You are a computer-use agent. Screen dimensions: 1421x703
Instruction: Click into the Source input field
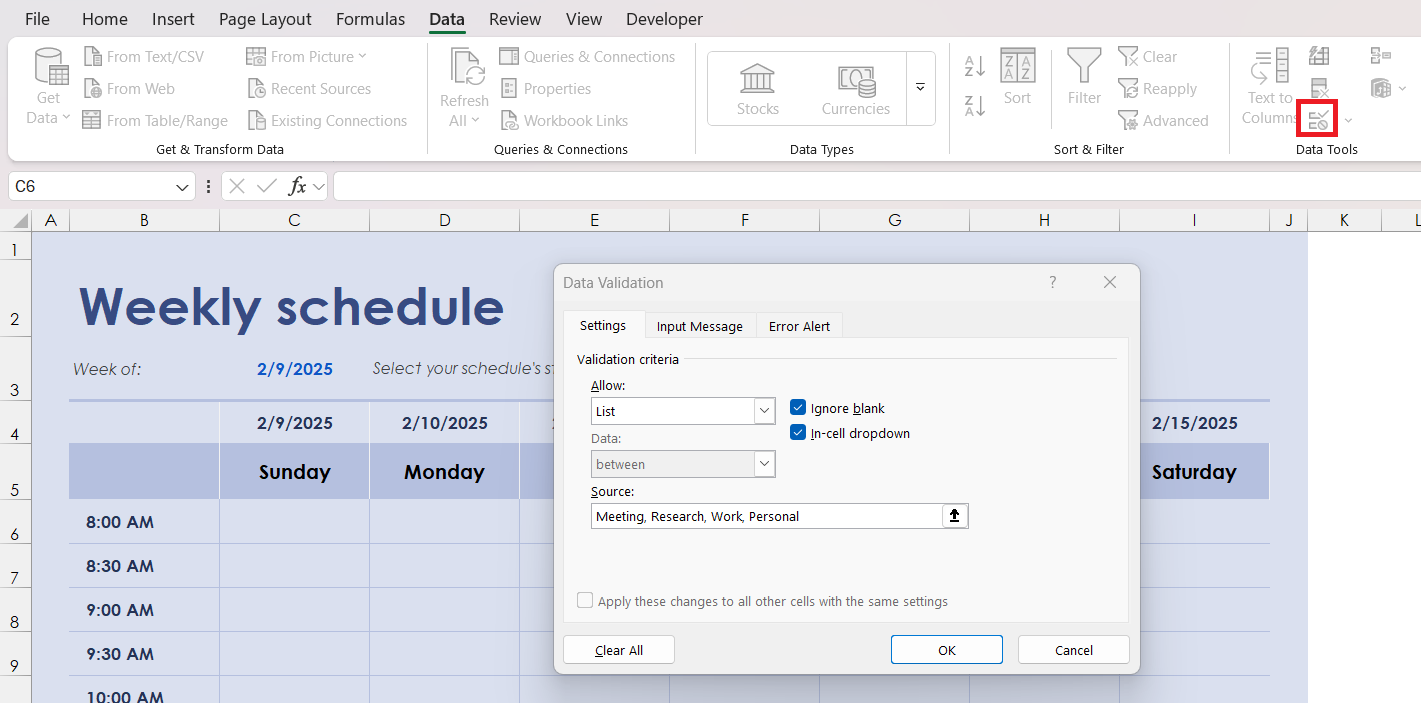click(766, 516)
